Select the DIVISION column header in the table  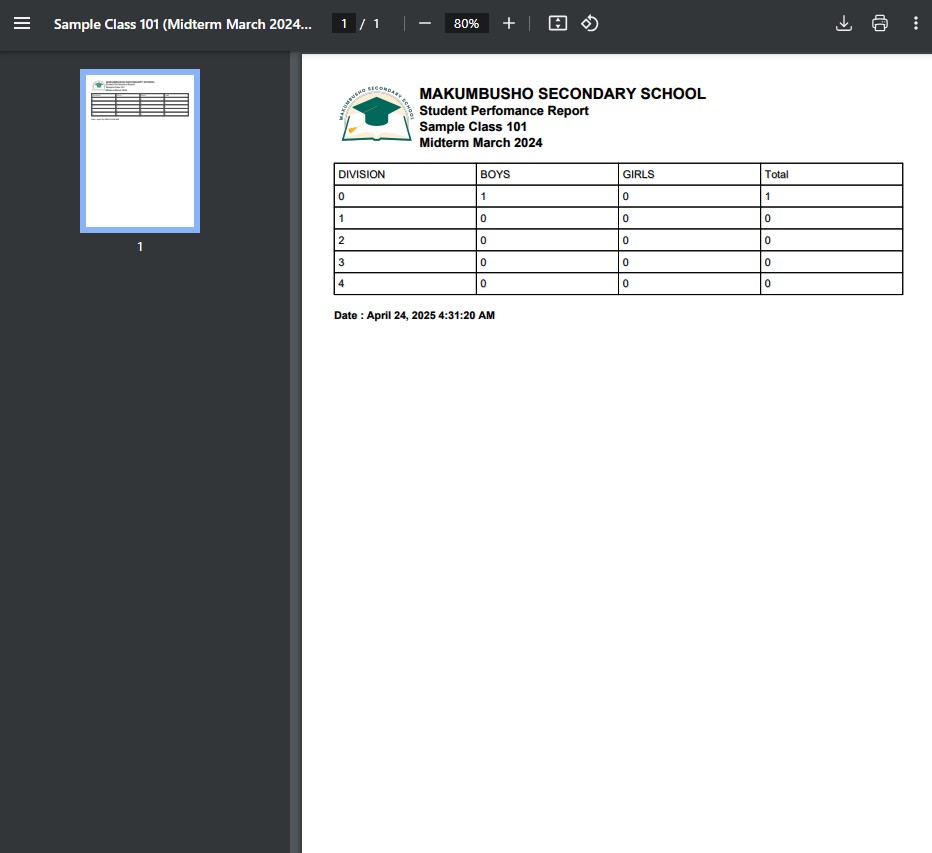coord(360,174)
